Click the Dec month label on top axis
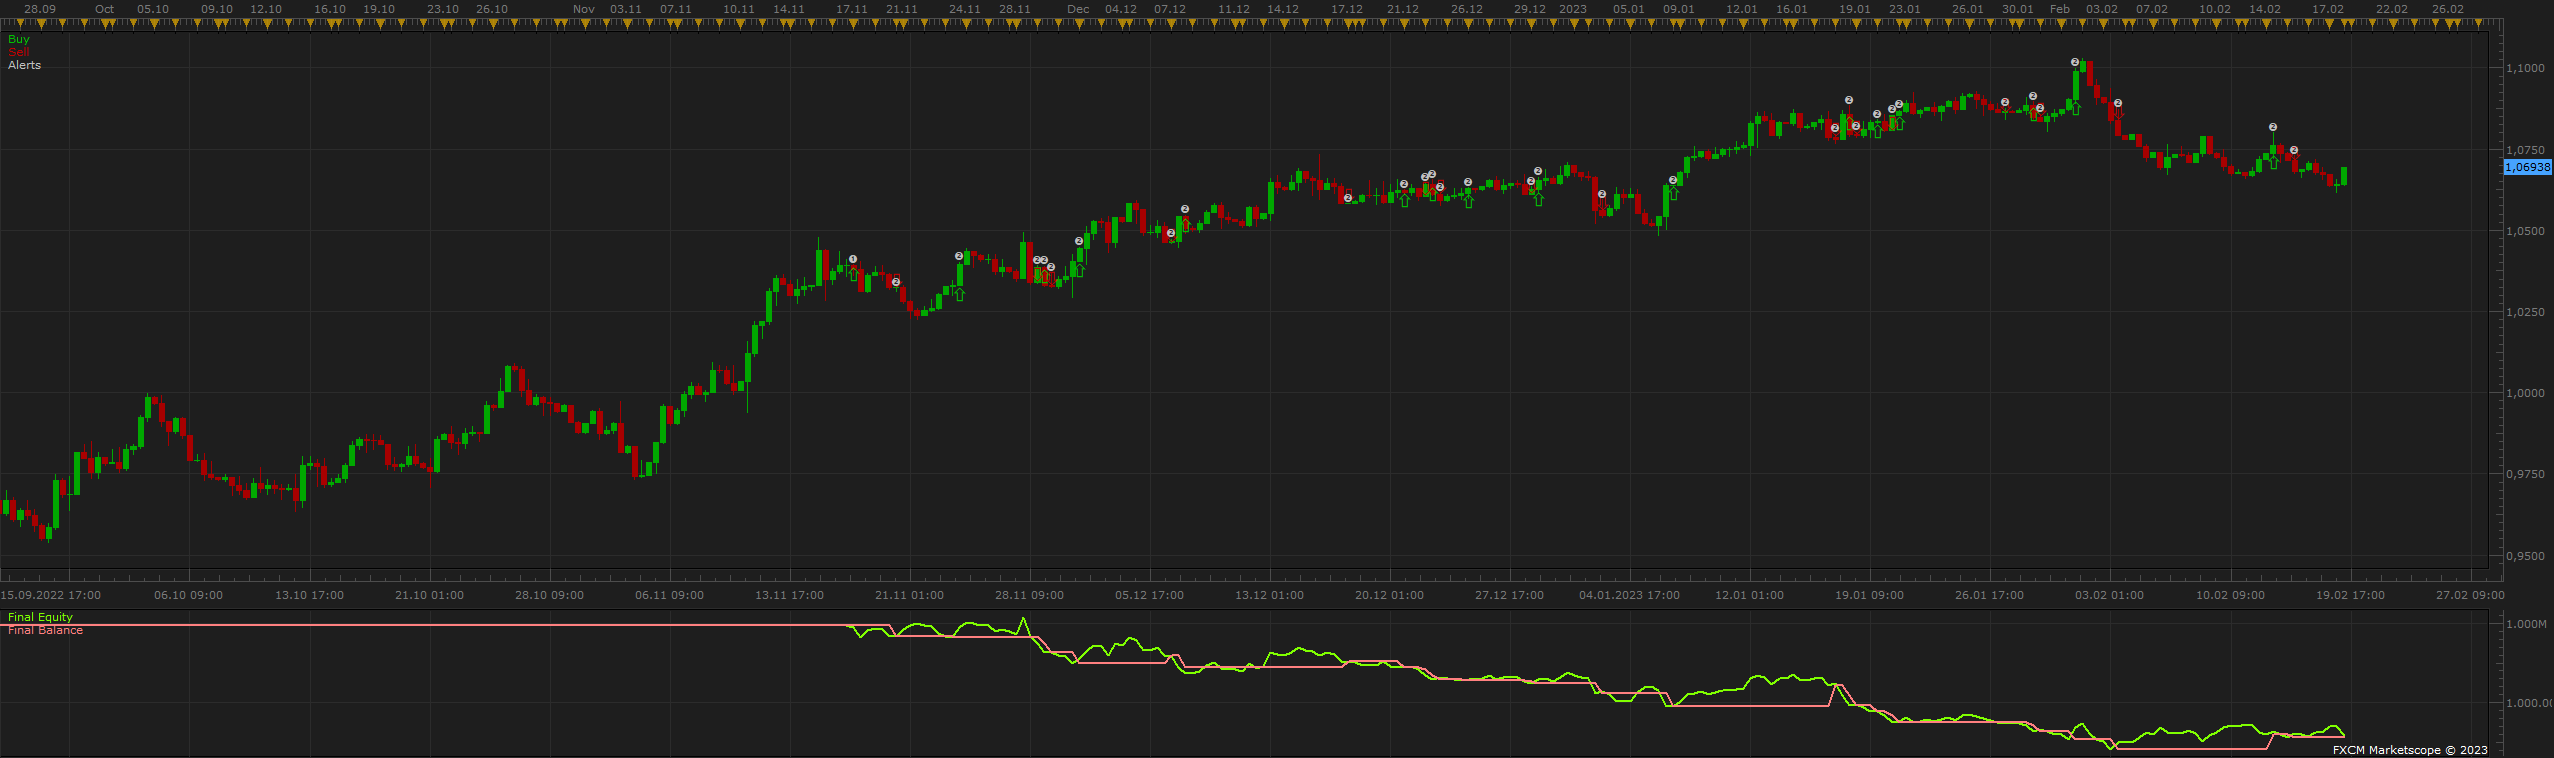Viewport: 2554px width, 758px height. point(1078,9)
